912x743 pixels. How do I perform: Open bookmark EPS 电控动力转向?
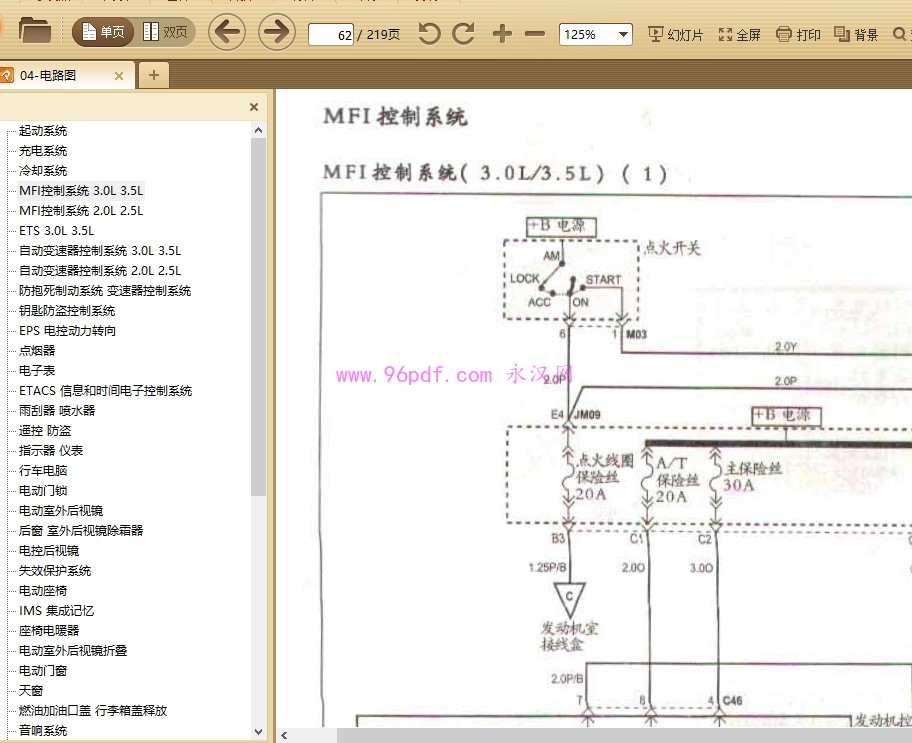click(x=67, y=330)
